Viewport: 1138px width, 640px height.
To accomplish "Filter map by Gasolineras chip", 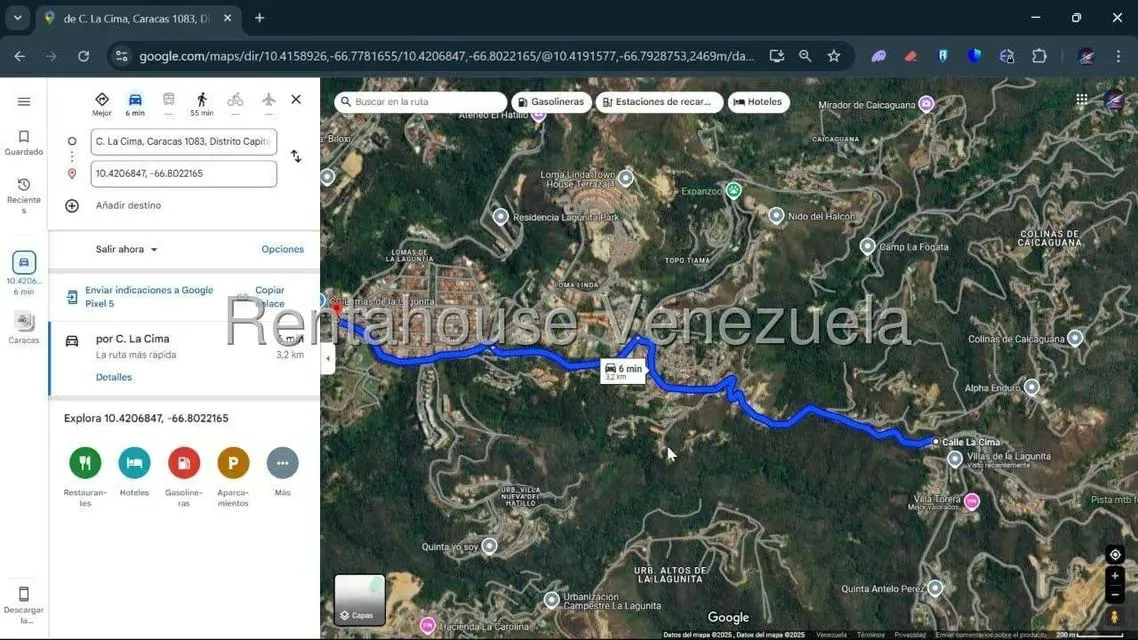I will pyautogui.click(x=551, y=102).
